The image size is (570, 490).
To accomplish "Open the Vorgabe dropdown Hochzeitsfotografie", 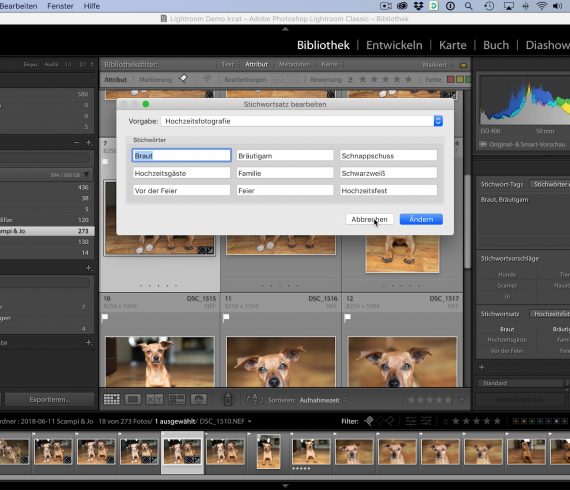I will click(x=302, y=121).
